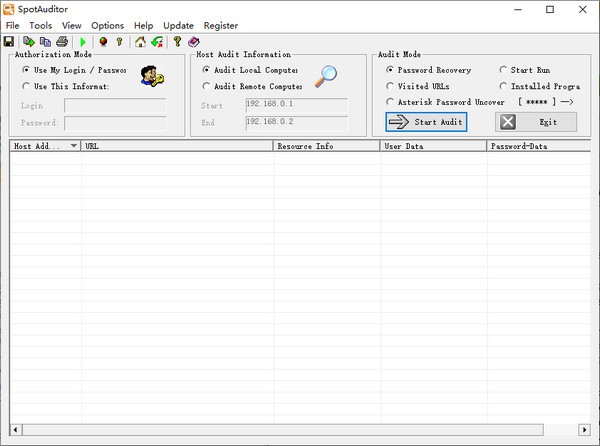Image resolution: width=600 pixels, height=446 pixels.
Task: Open the View menu
Action: [x=72, y=26]
